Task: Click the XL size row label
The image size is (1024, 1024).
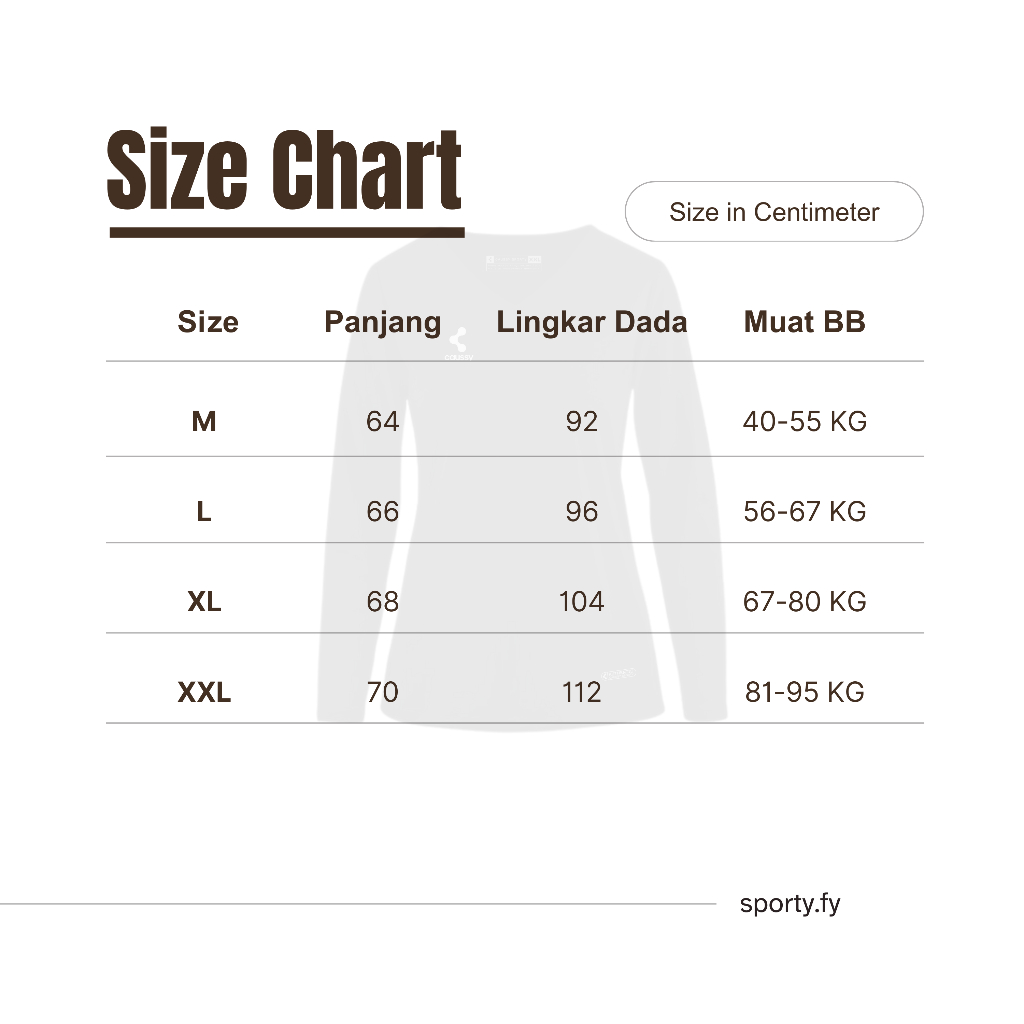Action: point(204,602)
